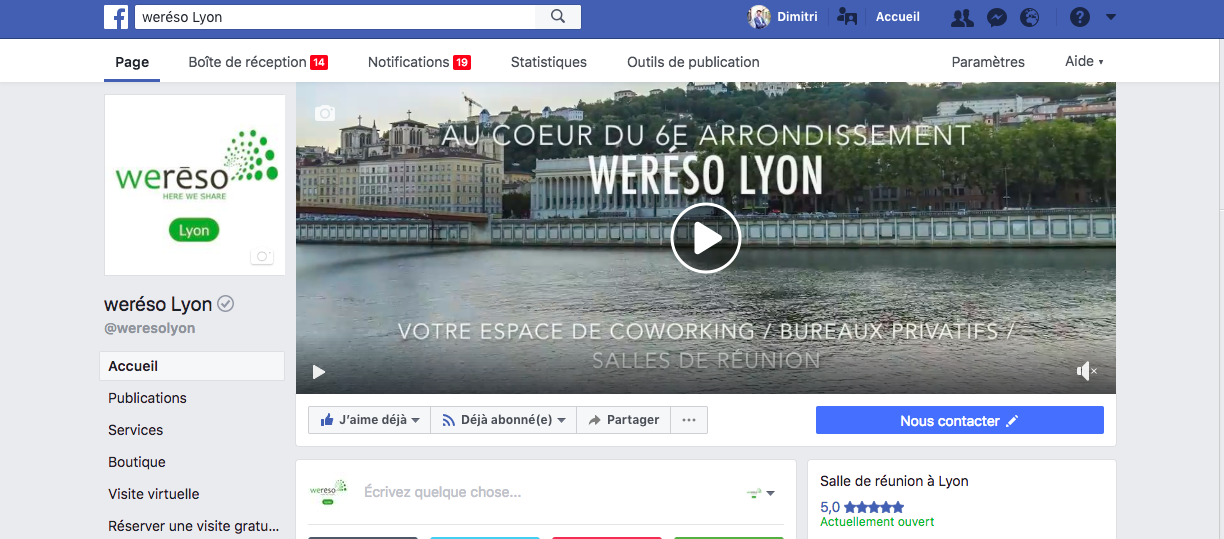Expand the Aide dropdown
Viewport: 1224px width, 539px height.
(x=1084, y=62)
